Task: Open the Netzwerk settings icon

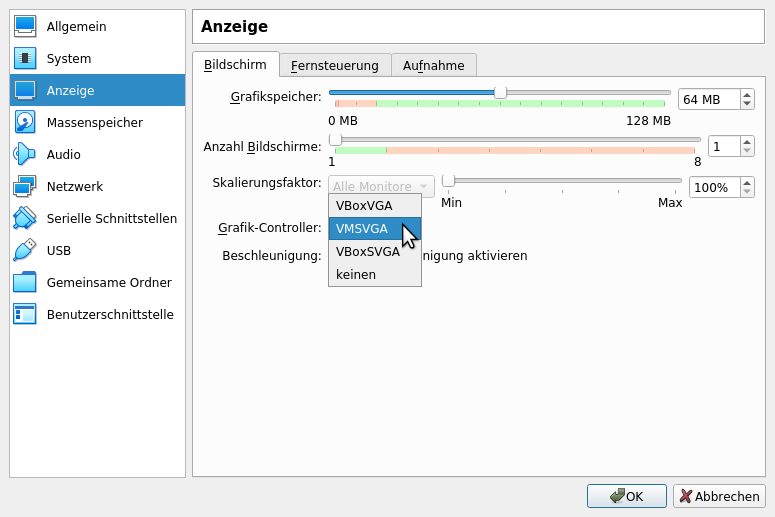Action: [x=25, y=186]
